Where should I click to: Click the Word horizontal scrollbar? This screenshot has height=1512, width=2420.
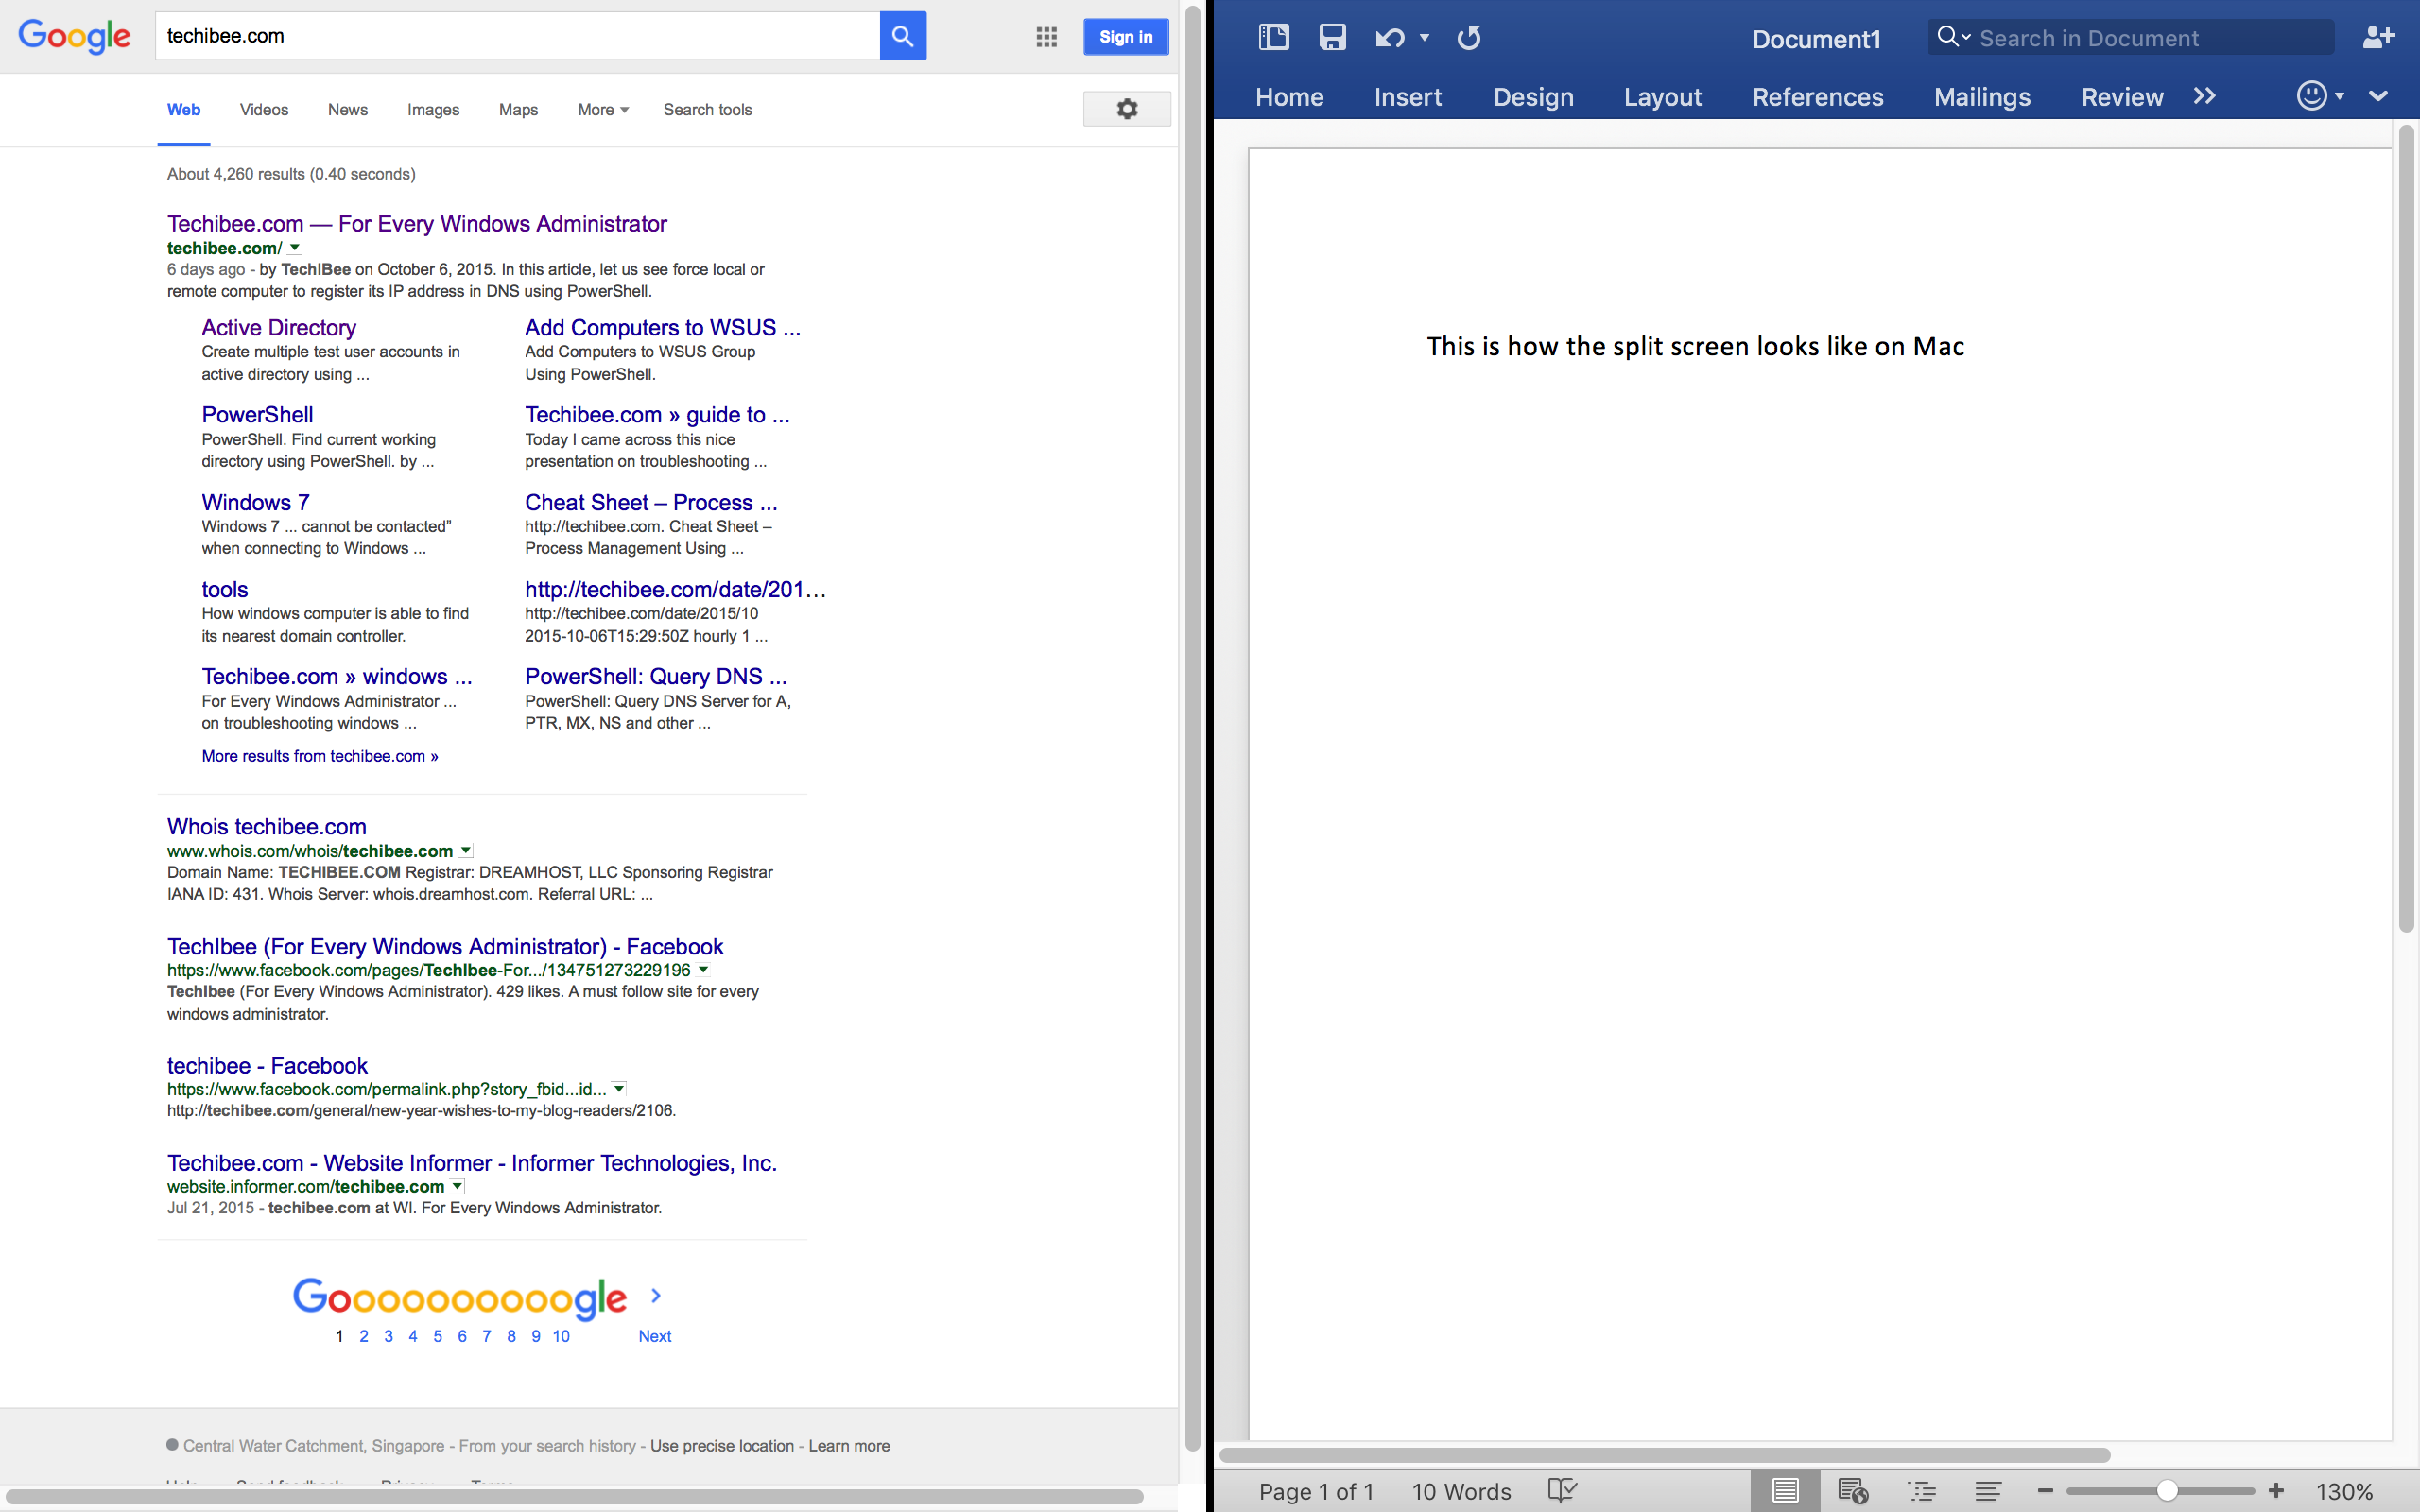(1664, 1455)
